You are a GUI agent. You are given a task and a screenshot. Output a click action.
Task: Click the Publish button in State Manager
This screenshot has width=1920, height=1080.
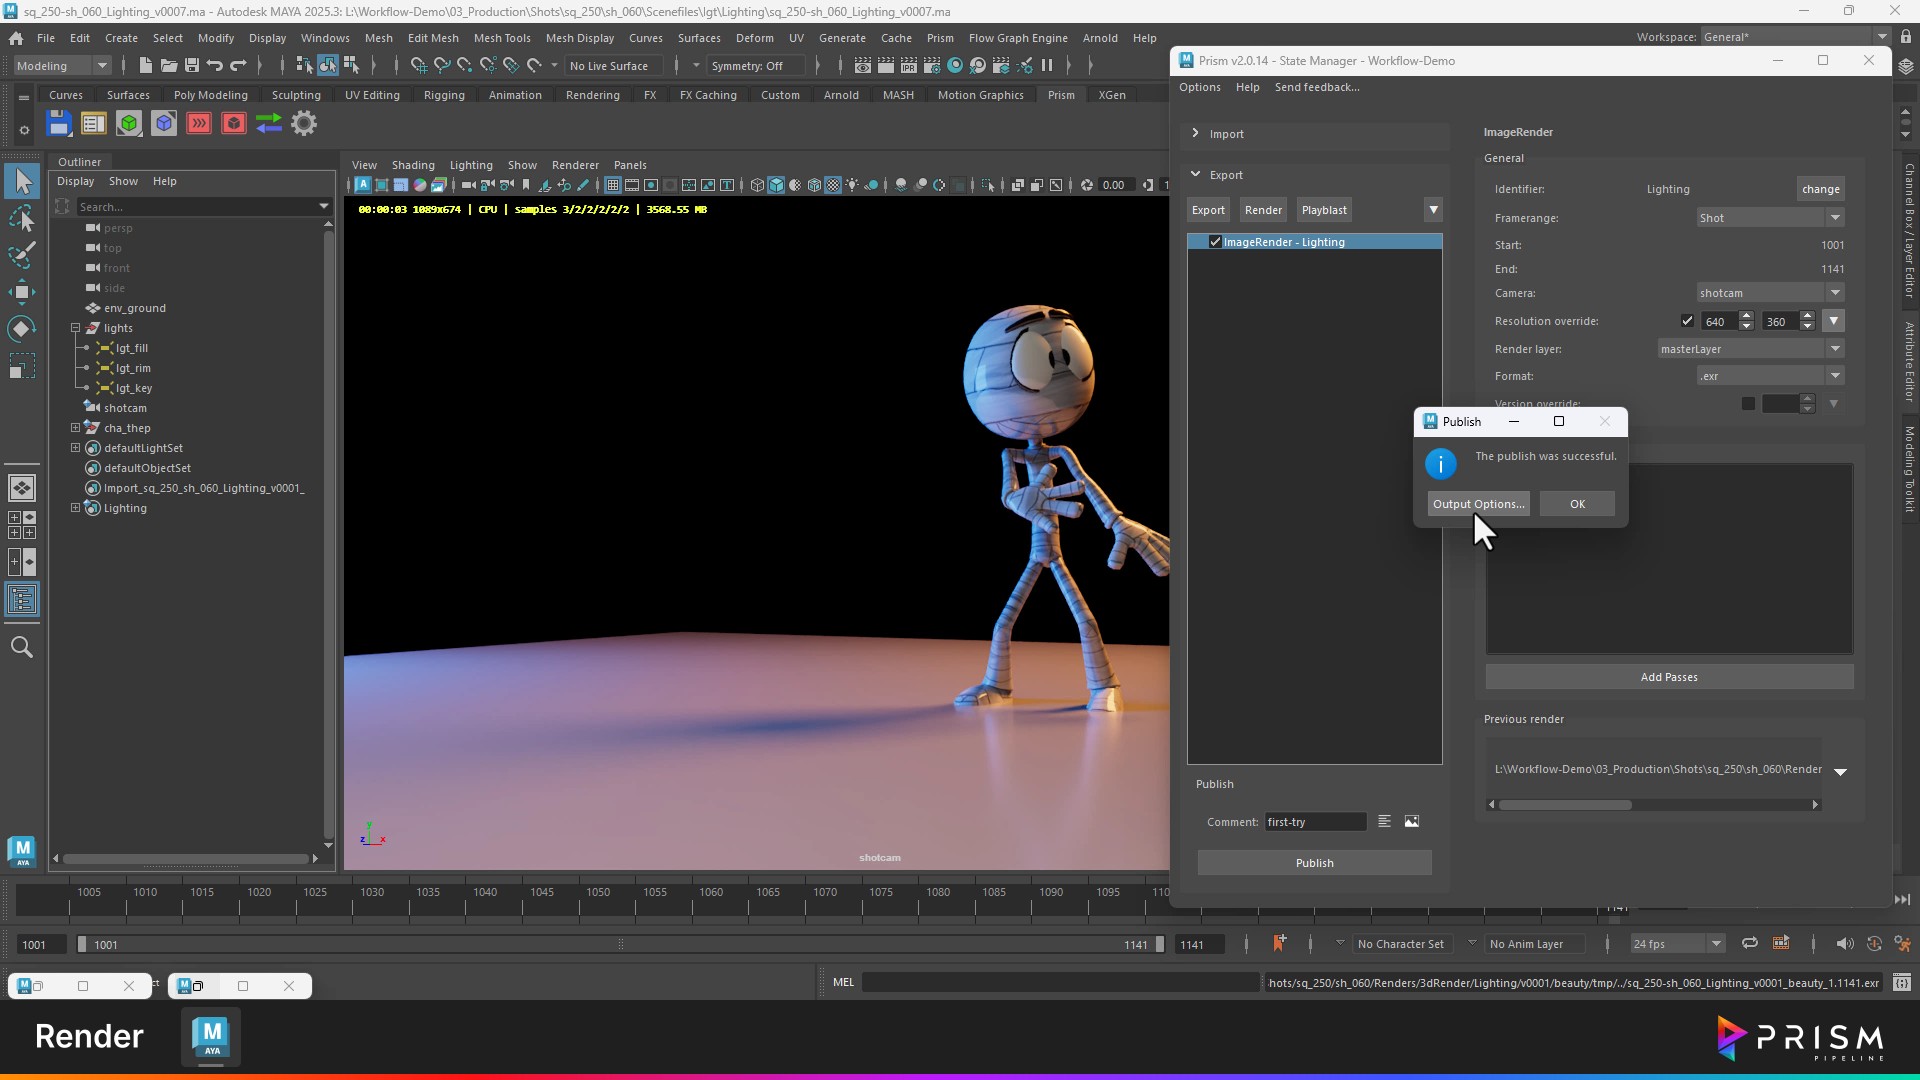1314,863
